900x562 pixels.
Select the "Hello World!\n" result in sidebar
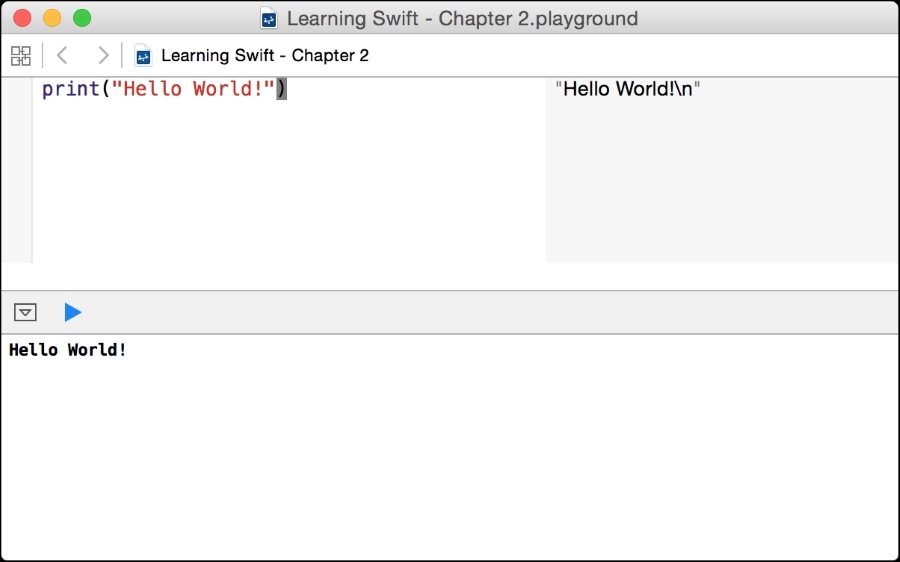pyautogui.click(x=628, y=89)
